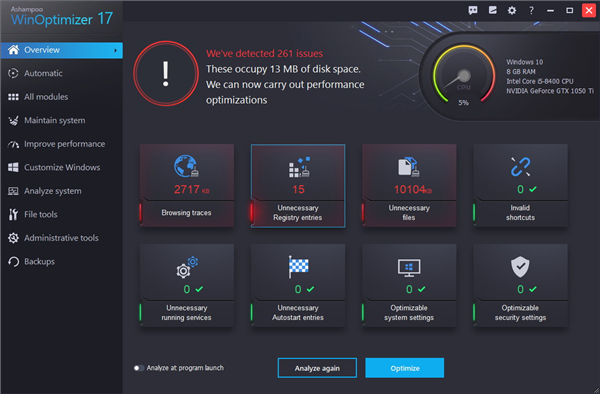Click the Backups circular arrow icon

(13, 262)
